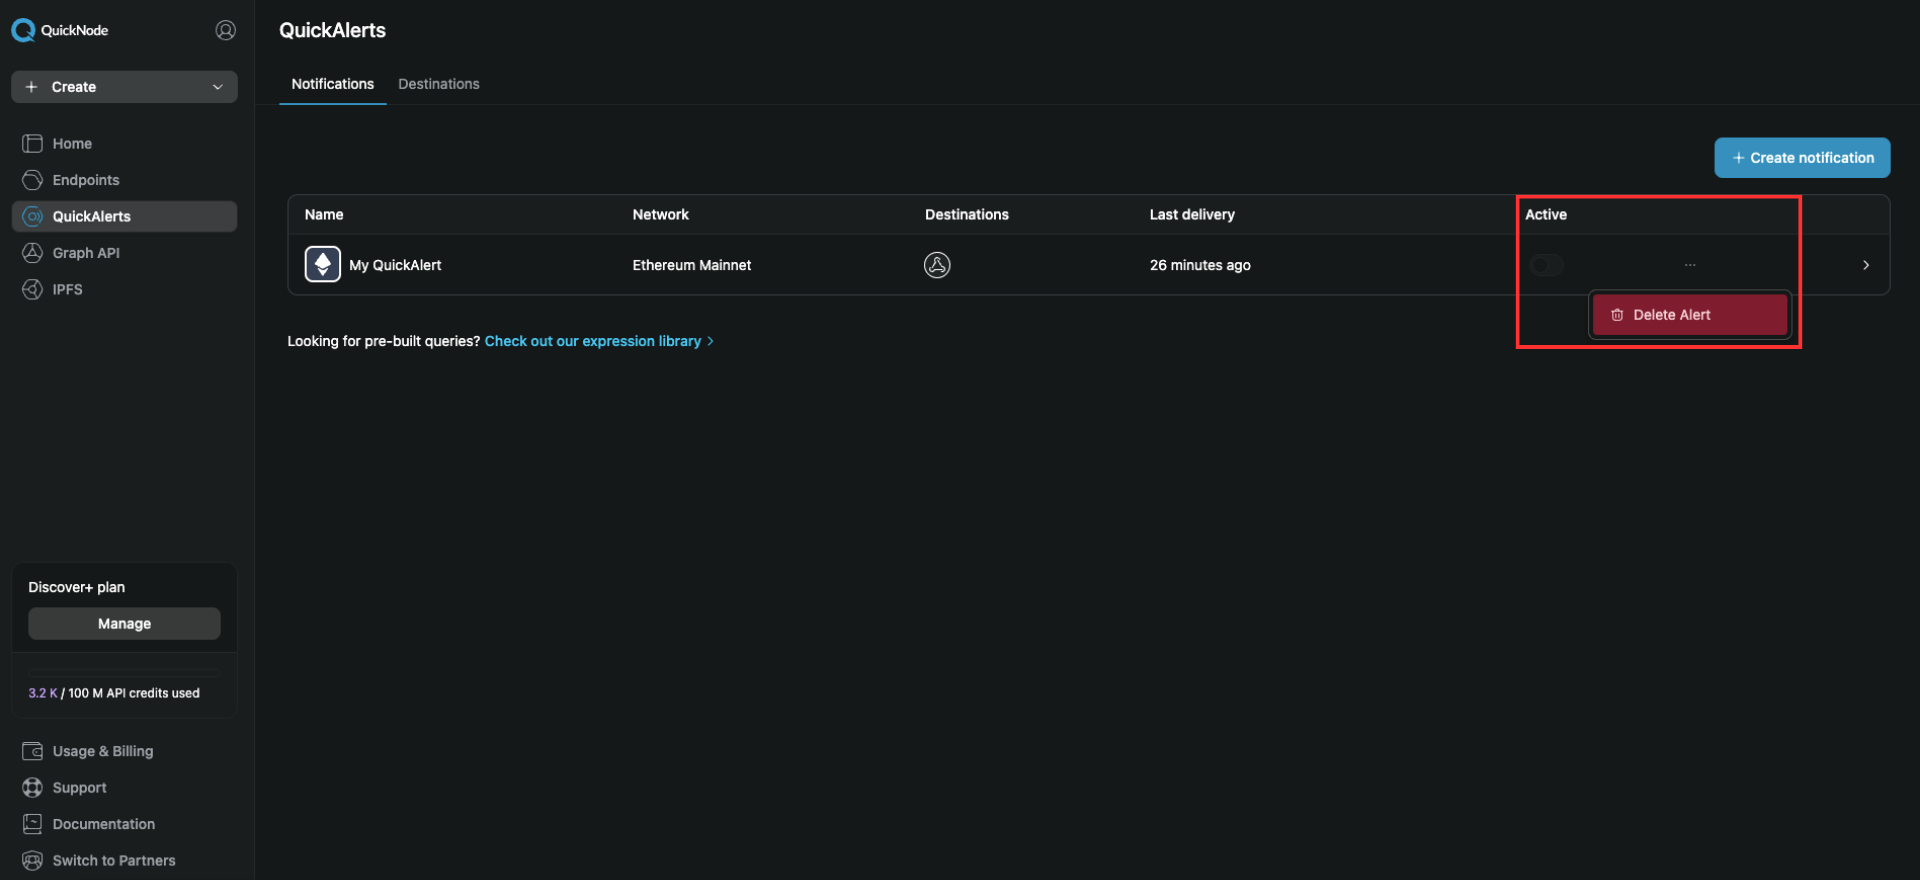Switch to the Destinations tab

[439, 84]
